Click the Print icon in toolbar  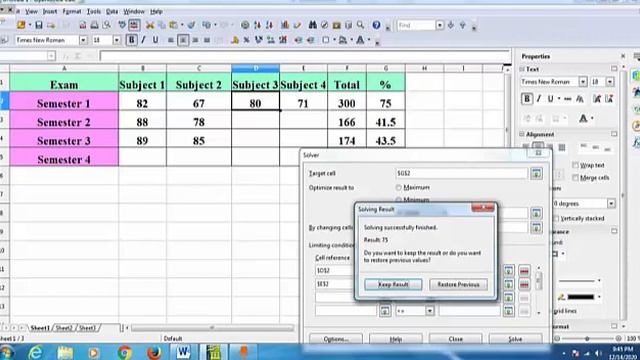pyautogui.click(x=94, y=25)
